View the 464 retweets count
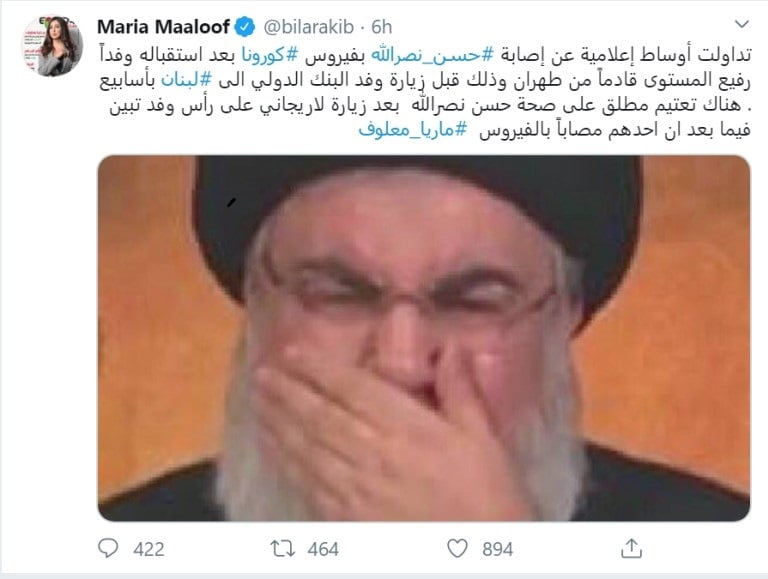 point(323,549)
